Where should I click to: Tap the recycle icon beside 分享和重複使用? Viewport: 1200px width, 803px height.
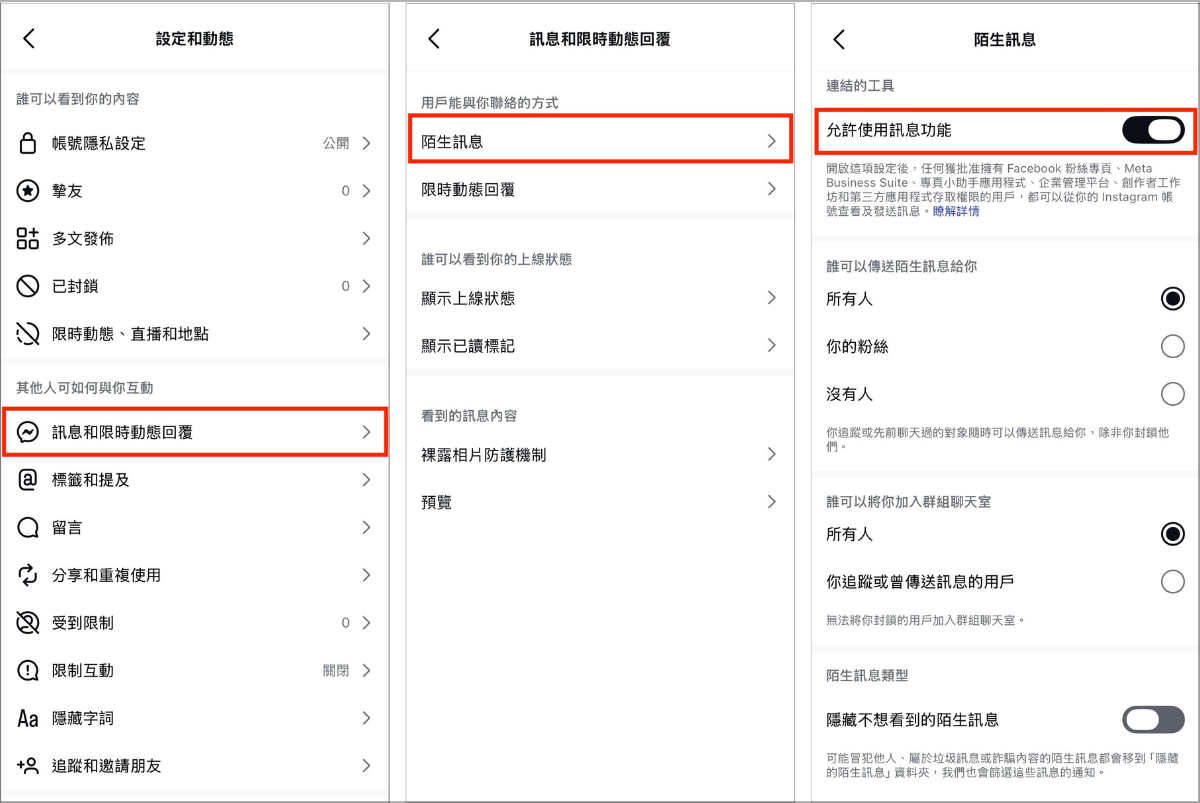28,575
